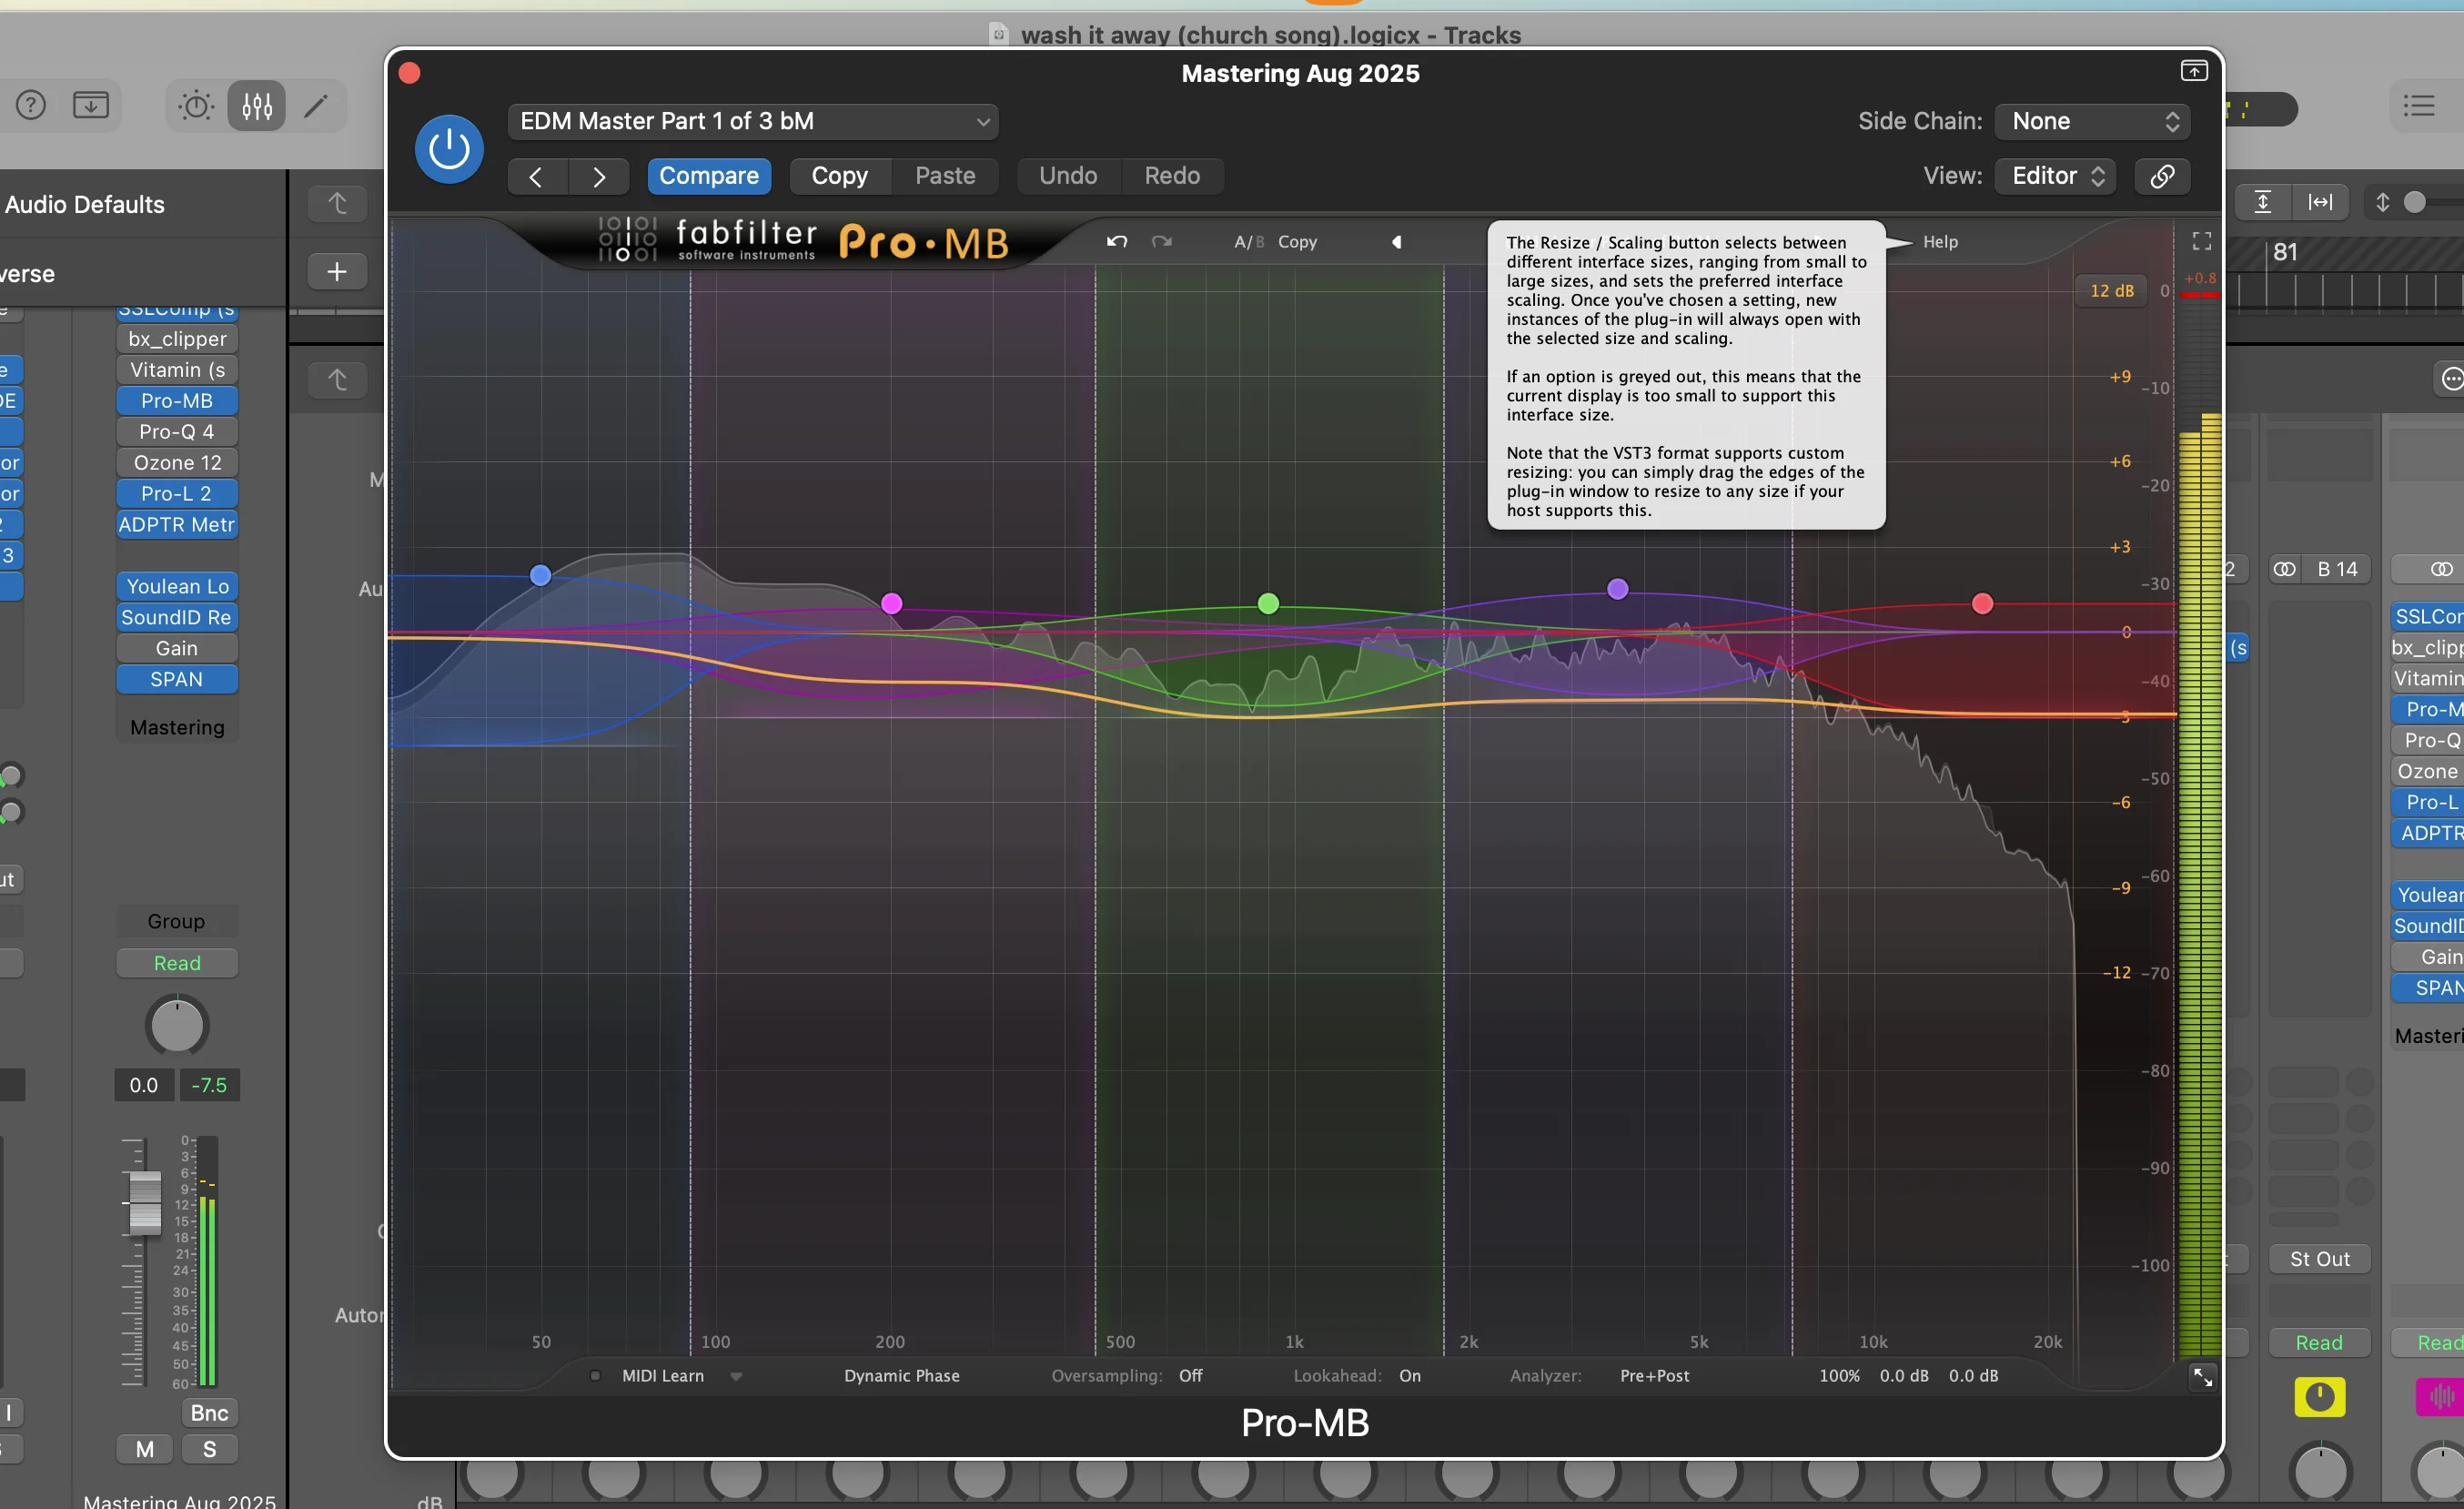Click the redo arrow in the Pro-MB header
Screen dimensions: 2464x1509
1160,241
